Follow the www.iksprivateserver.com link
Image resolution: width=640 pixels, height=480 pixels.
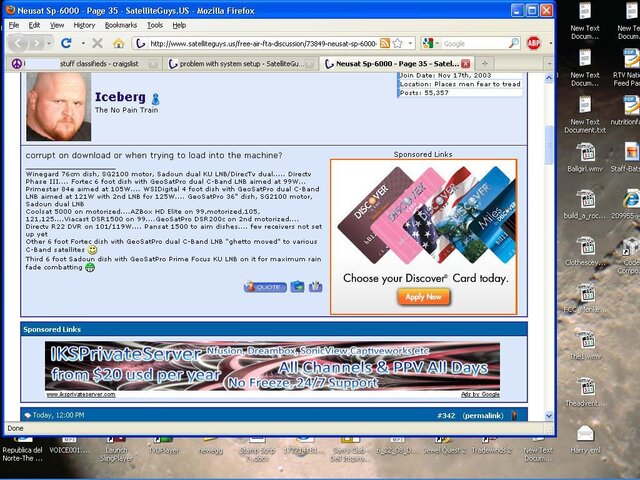81,394
